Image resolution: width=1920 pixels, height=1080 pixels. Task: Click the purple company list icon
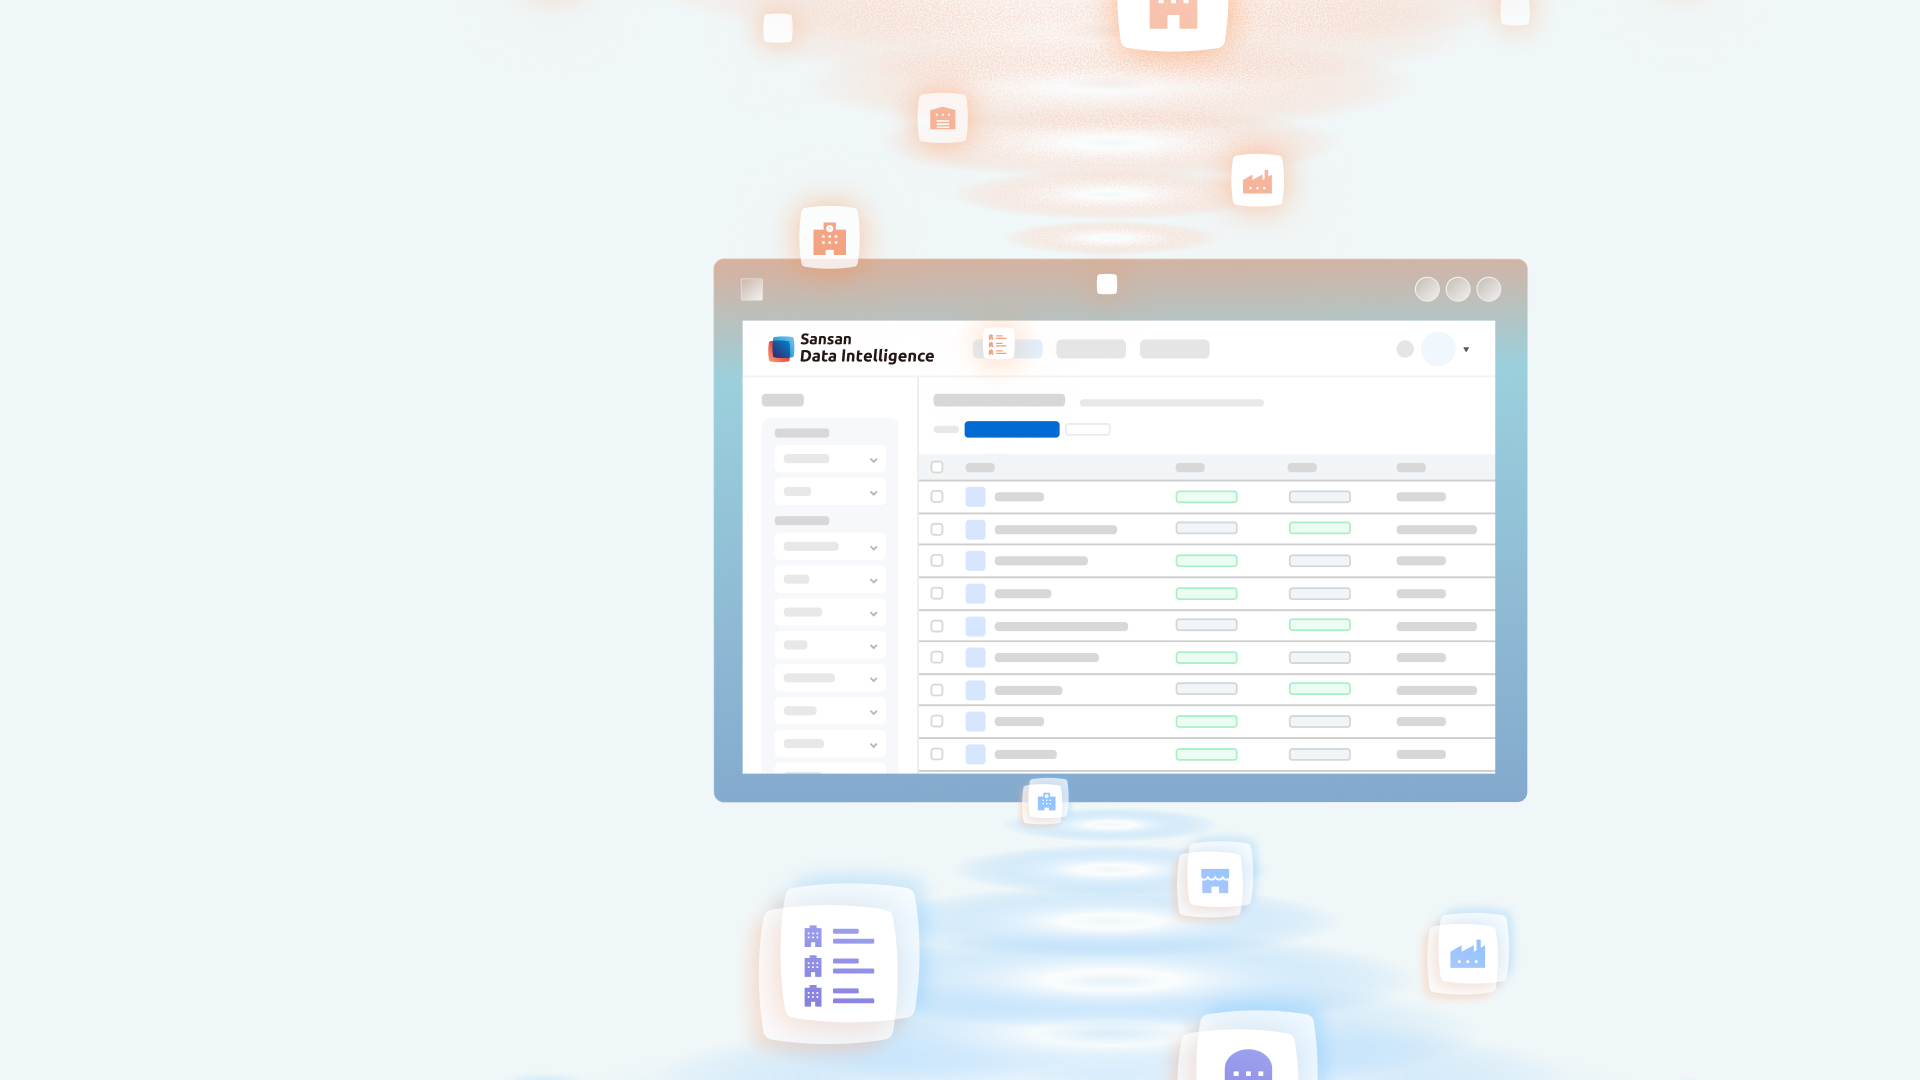click(x=838, y=966)
